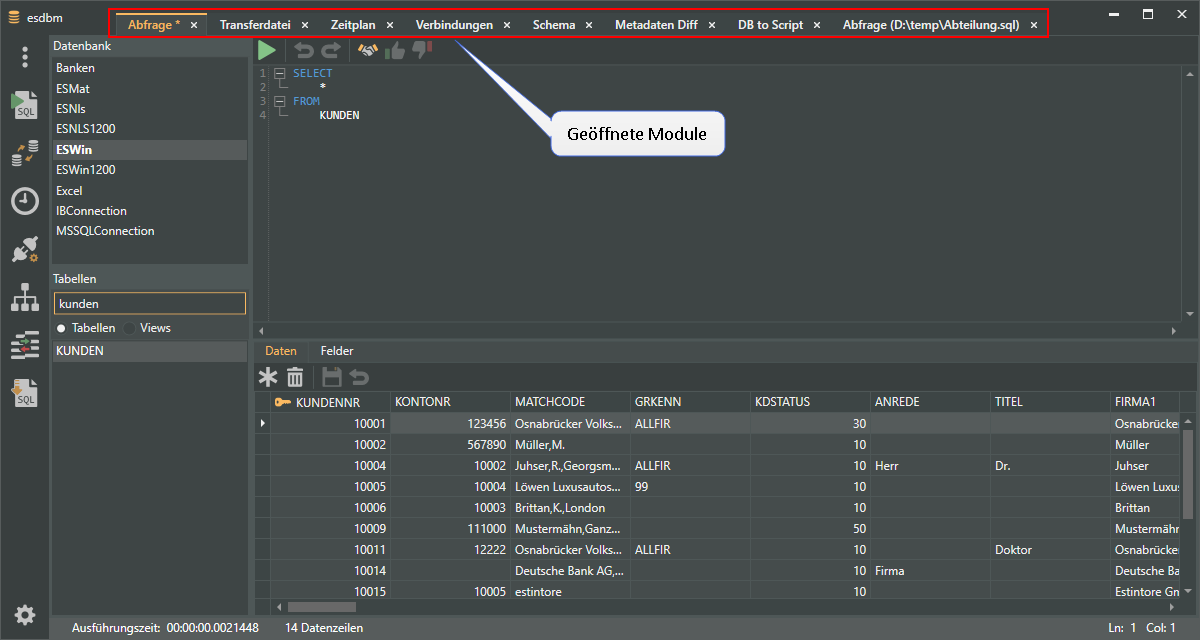Select the Banken database
The height and width of the screenshot is (640, 1200).
click(150, 68)
